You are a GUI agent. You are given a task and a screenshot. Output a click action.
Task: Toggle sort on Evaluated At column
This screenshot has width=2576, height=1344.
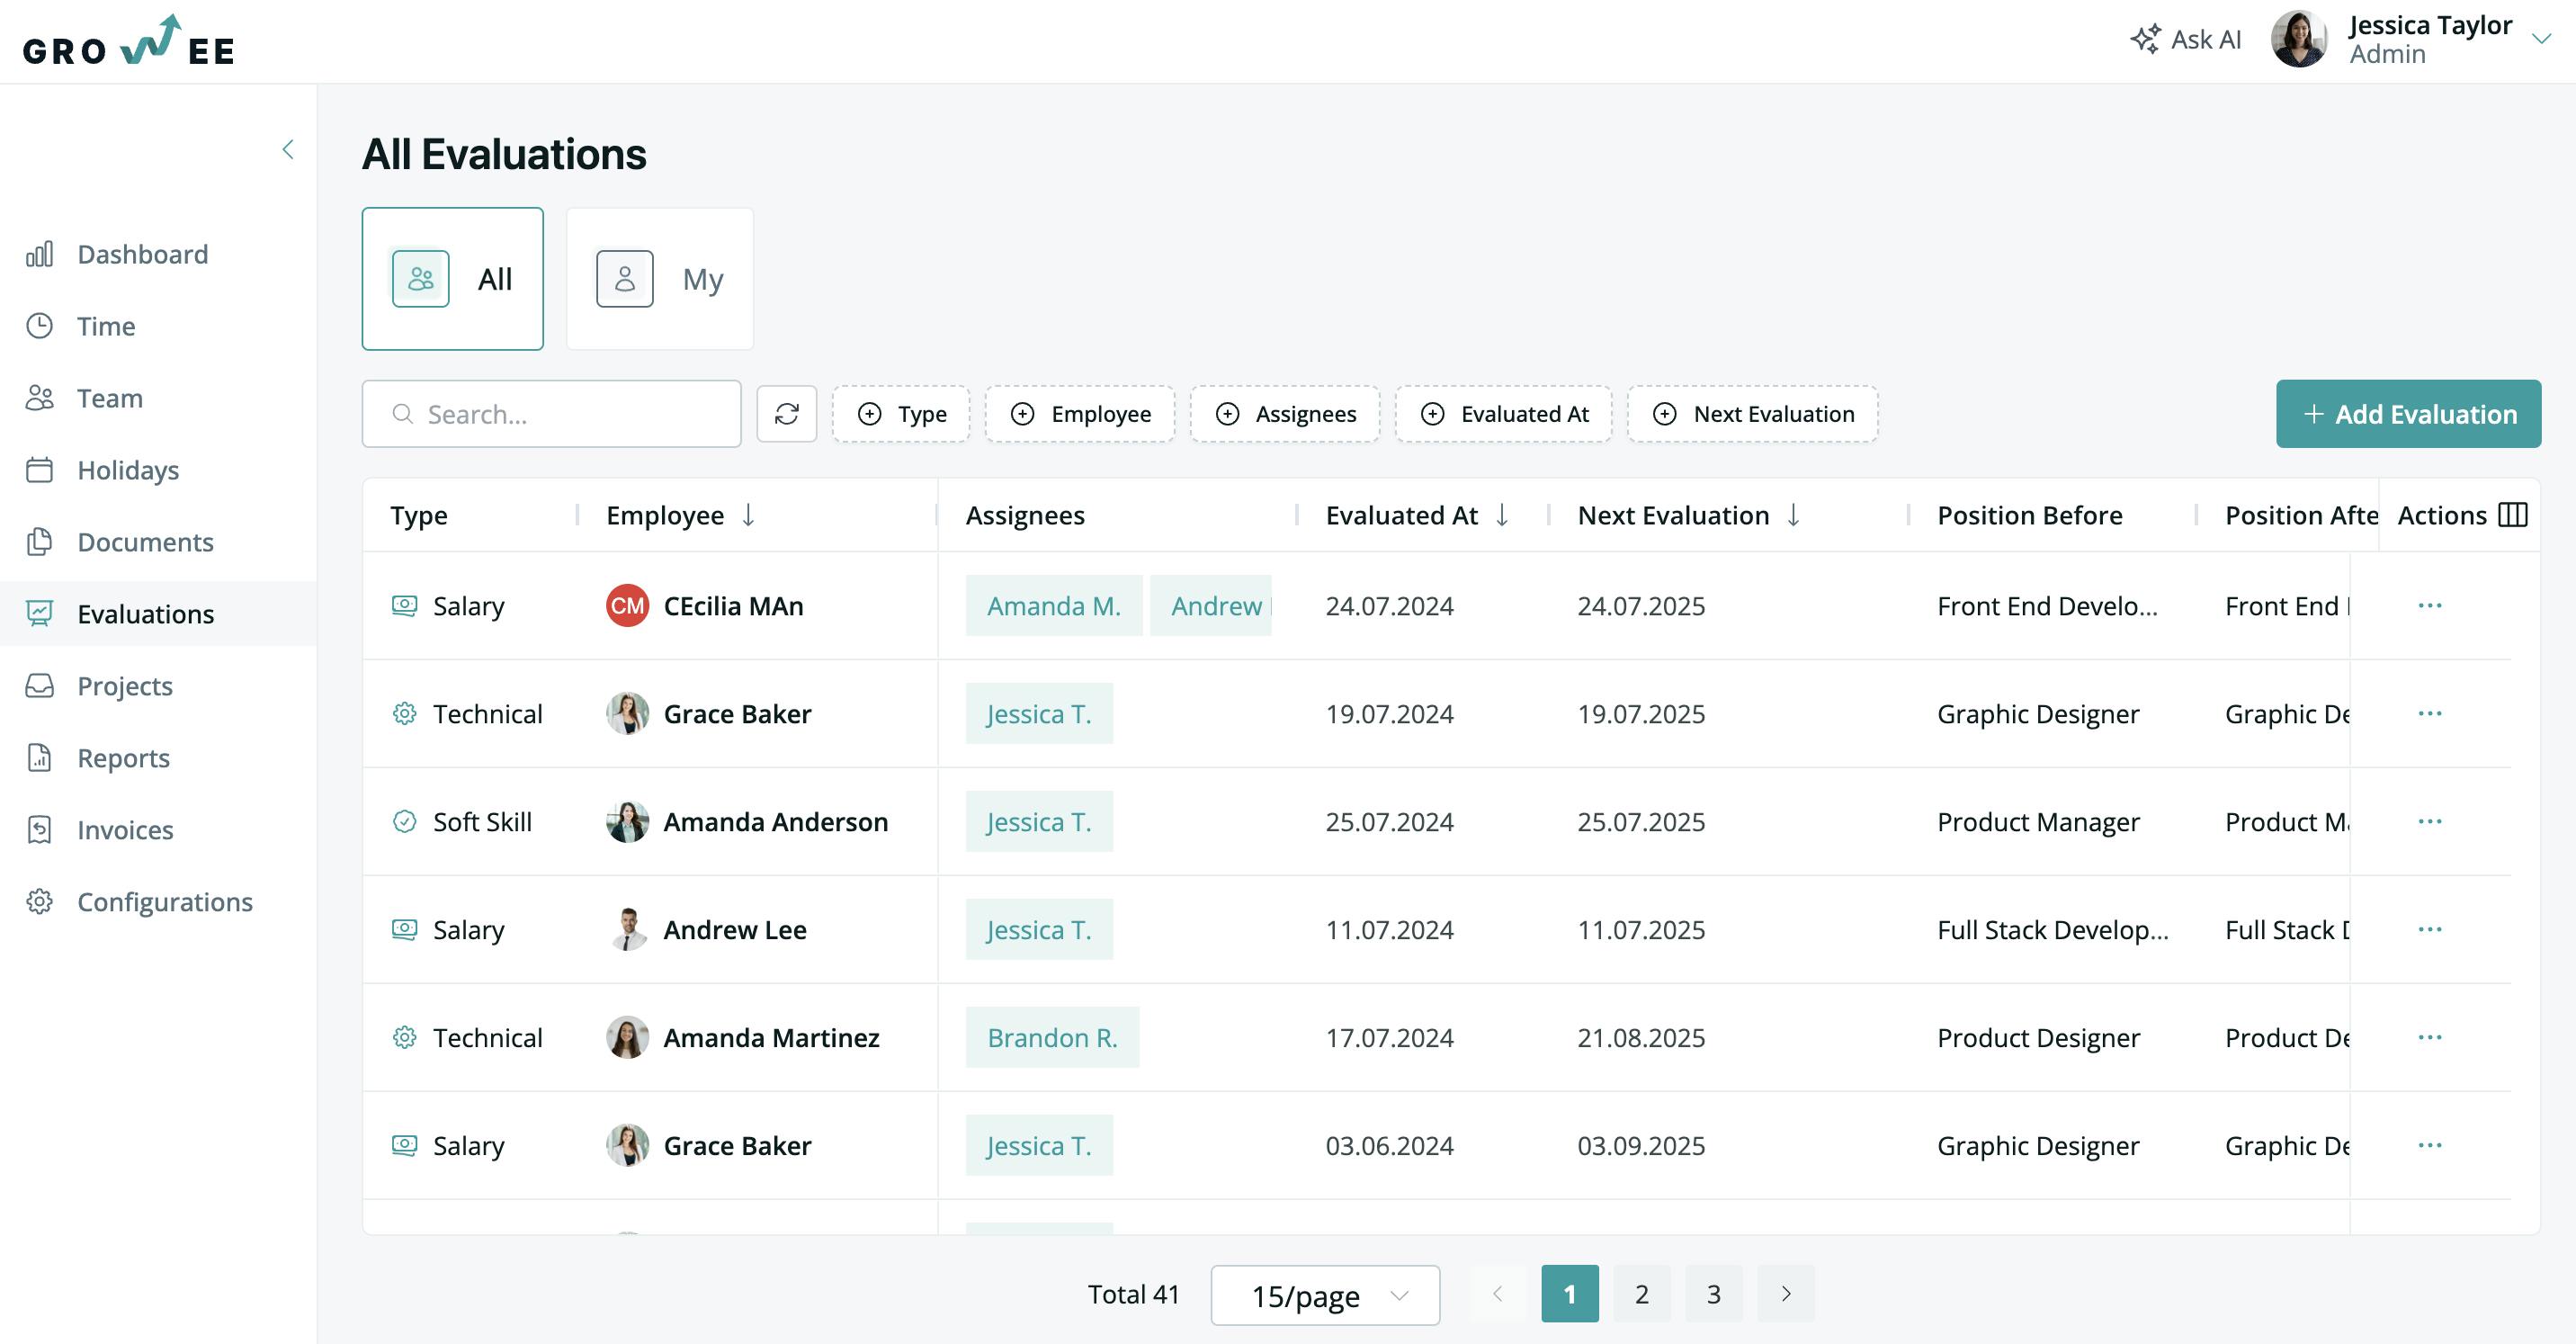coord(1501,515)
